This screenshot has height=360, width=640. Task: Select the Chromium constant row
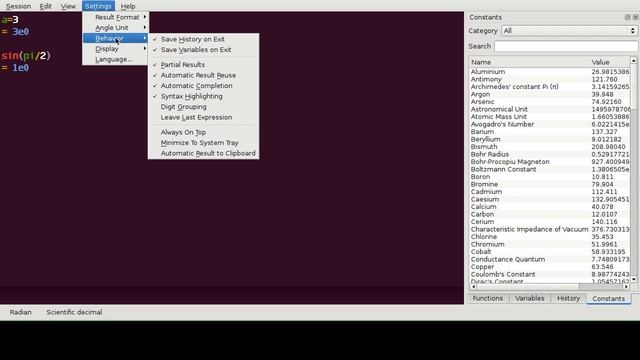550,244
